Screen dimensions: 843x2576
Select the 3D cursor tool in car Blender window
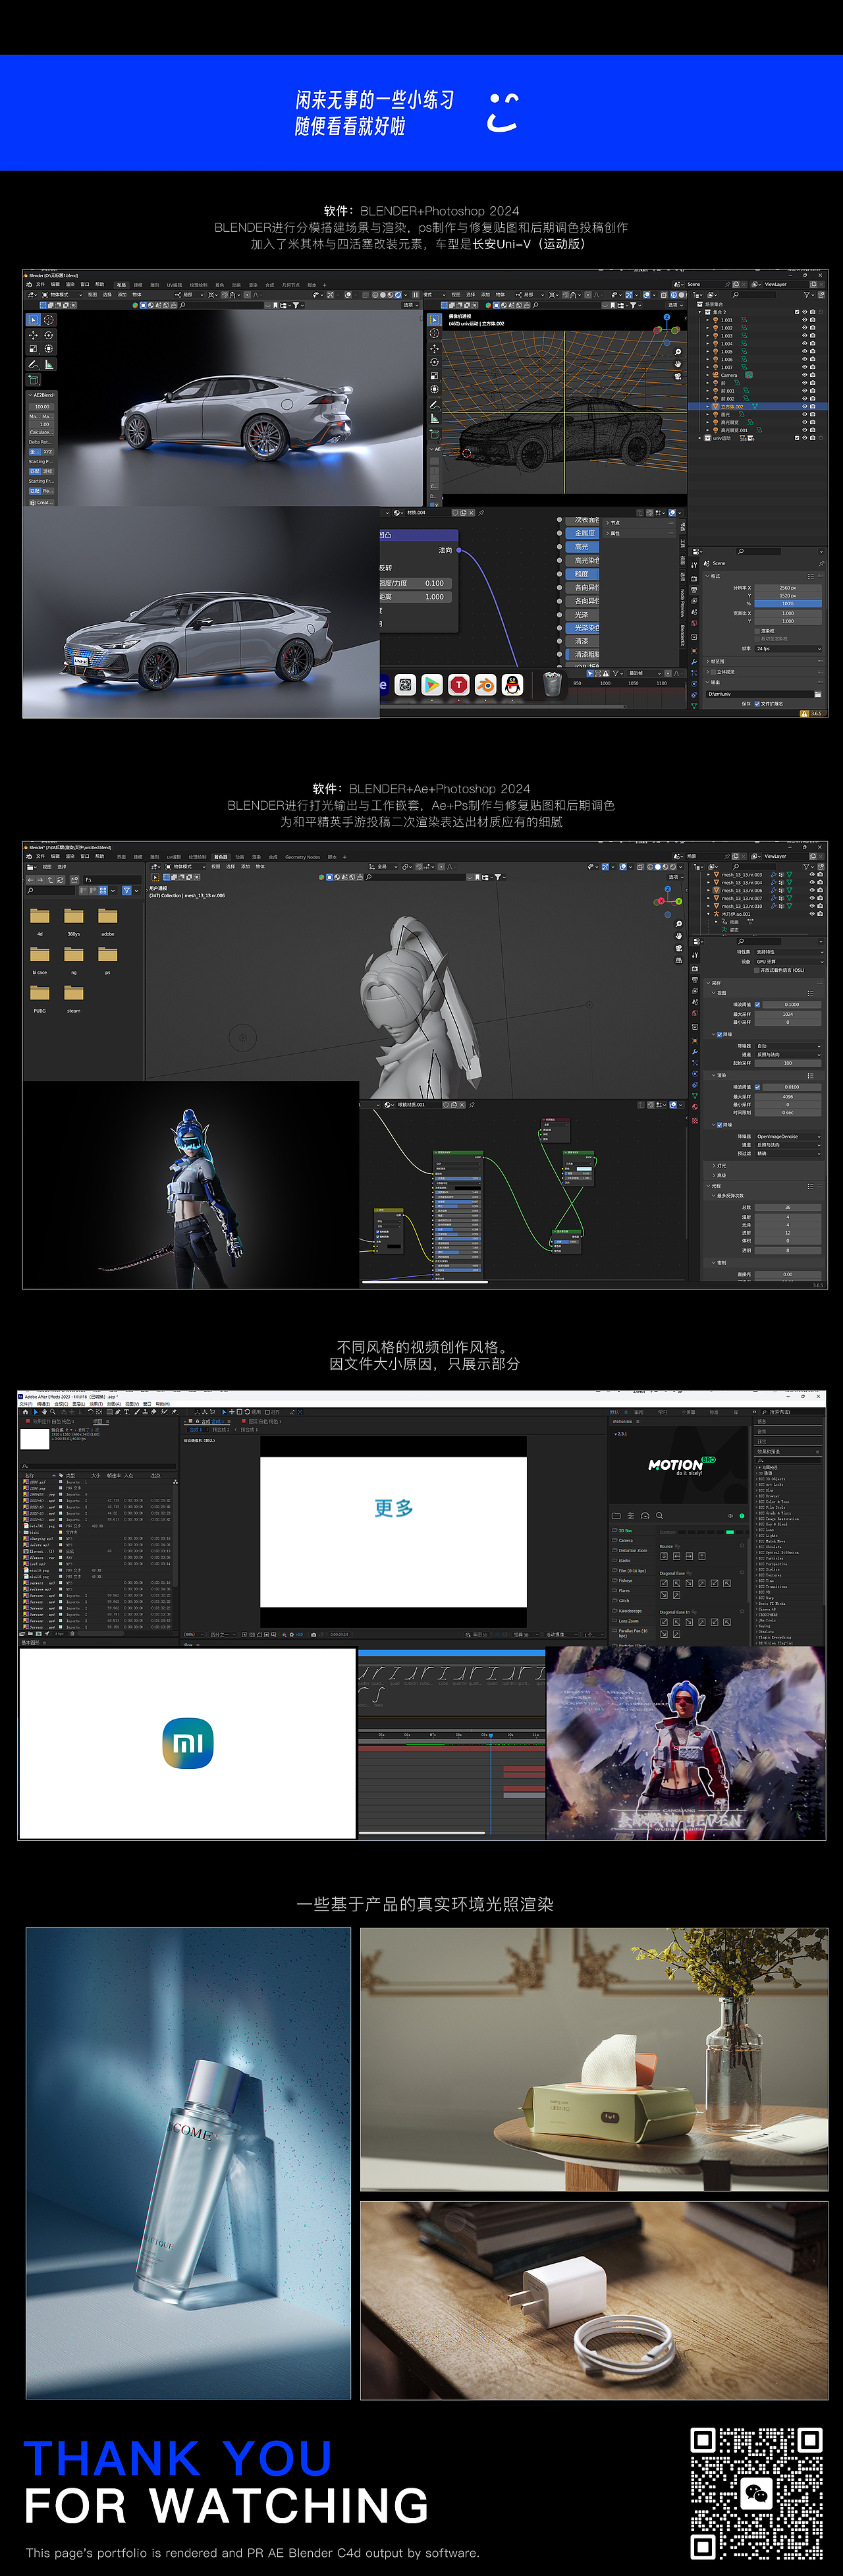coord(48,320)
